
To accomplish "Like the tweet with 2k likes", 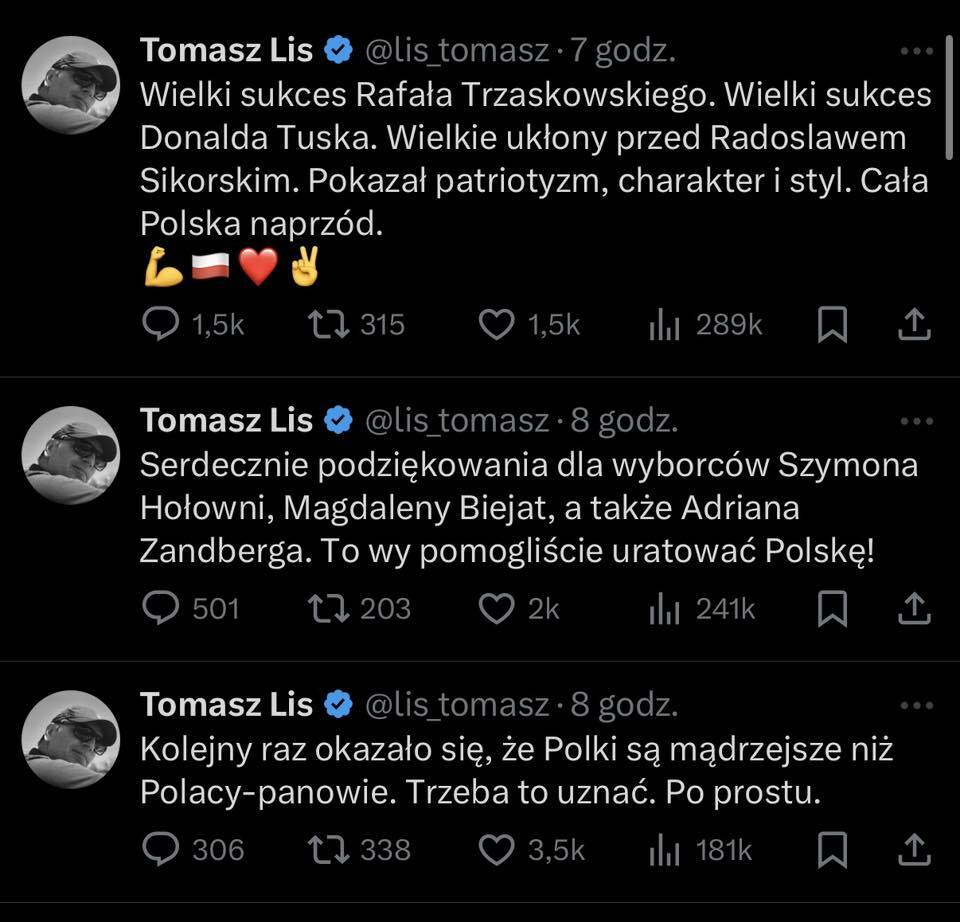I will [497, 609].
